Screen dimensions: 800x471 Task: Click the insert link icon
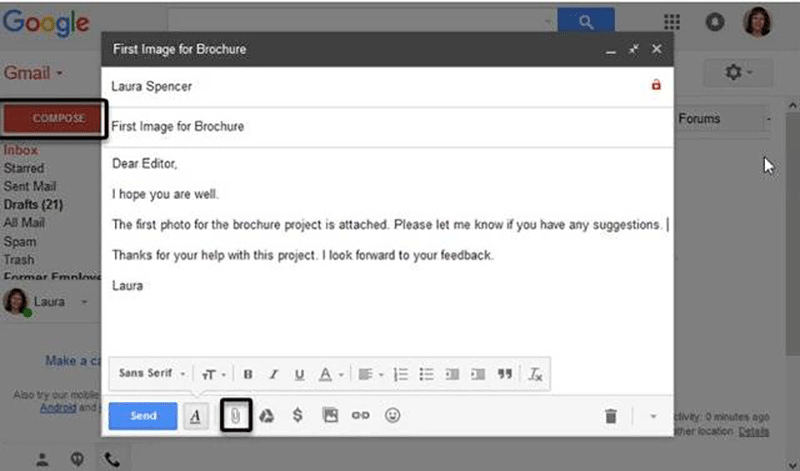(x=360, y=416)
